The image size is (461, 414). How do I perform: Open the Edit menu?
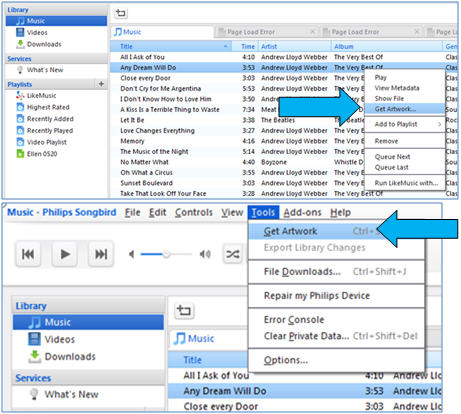157,213
